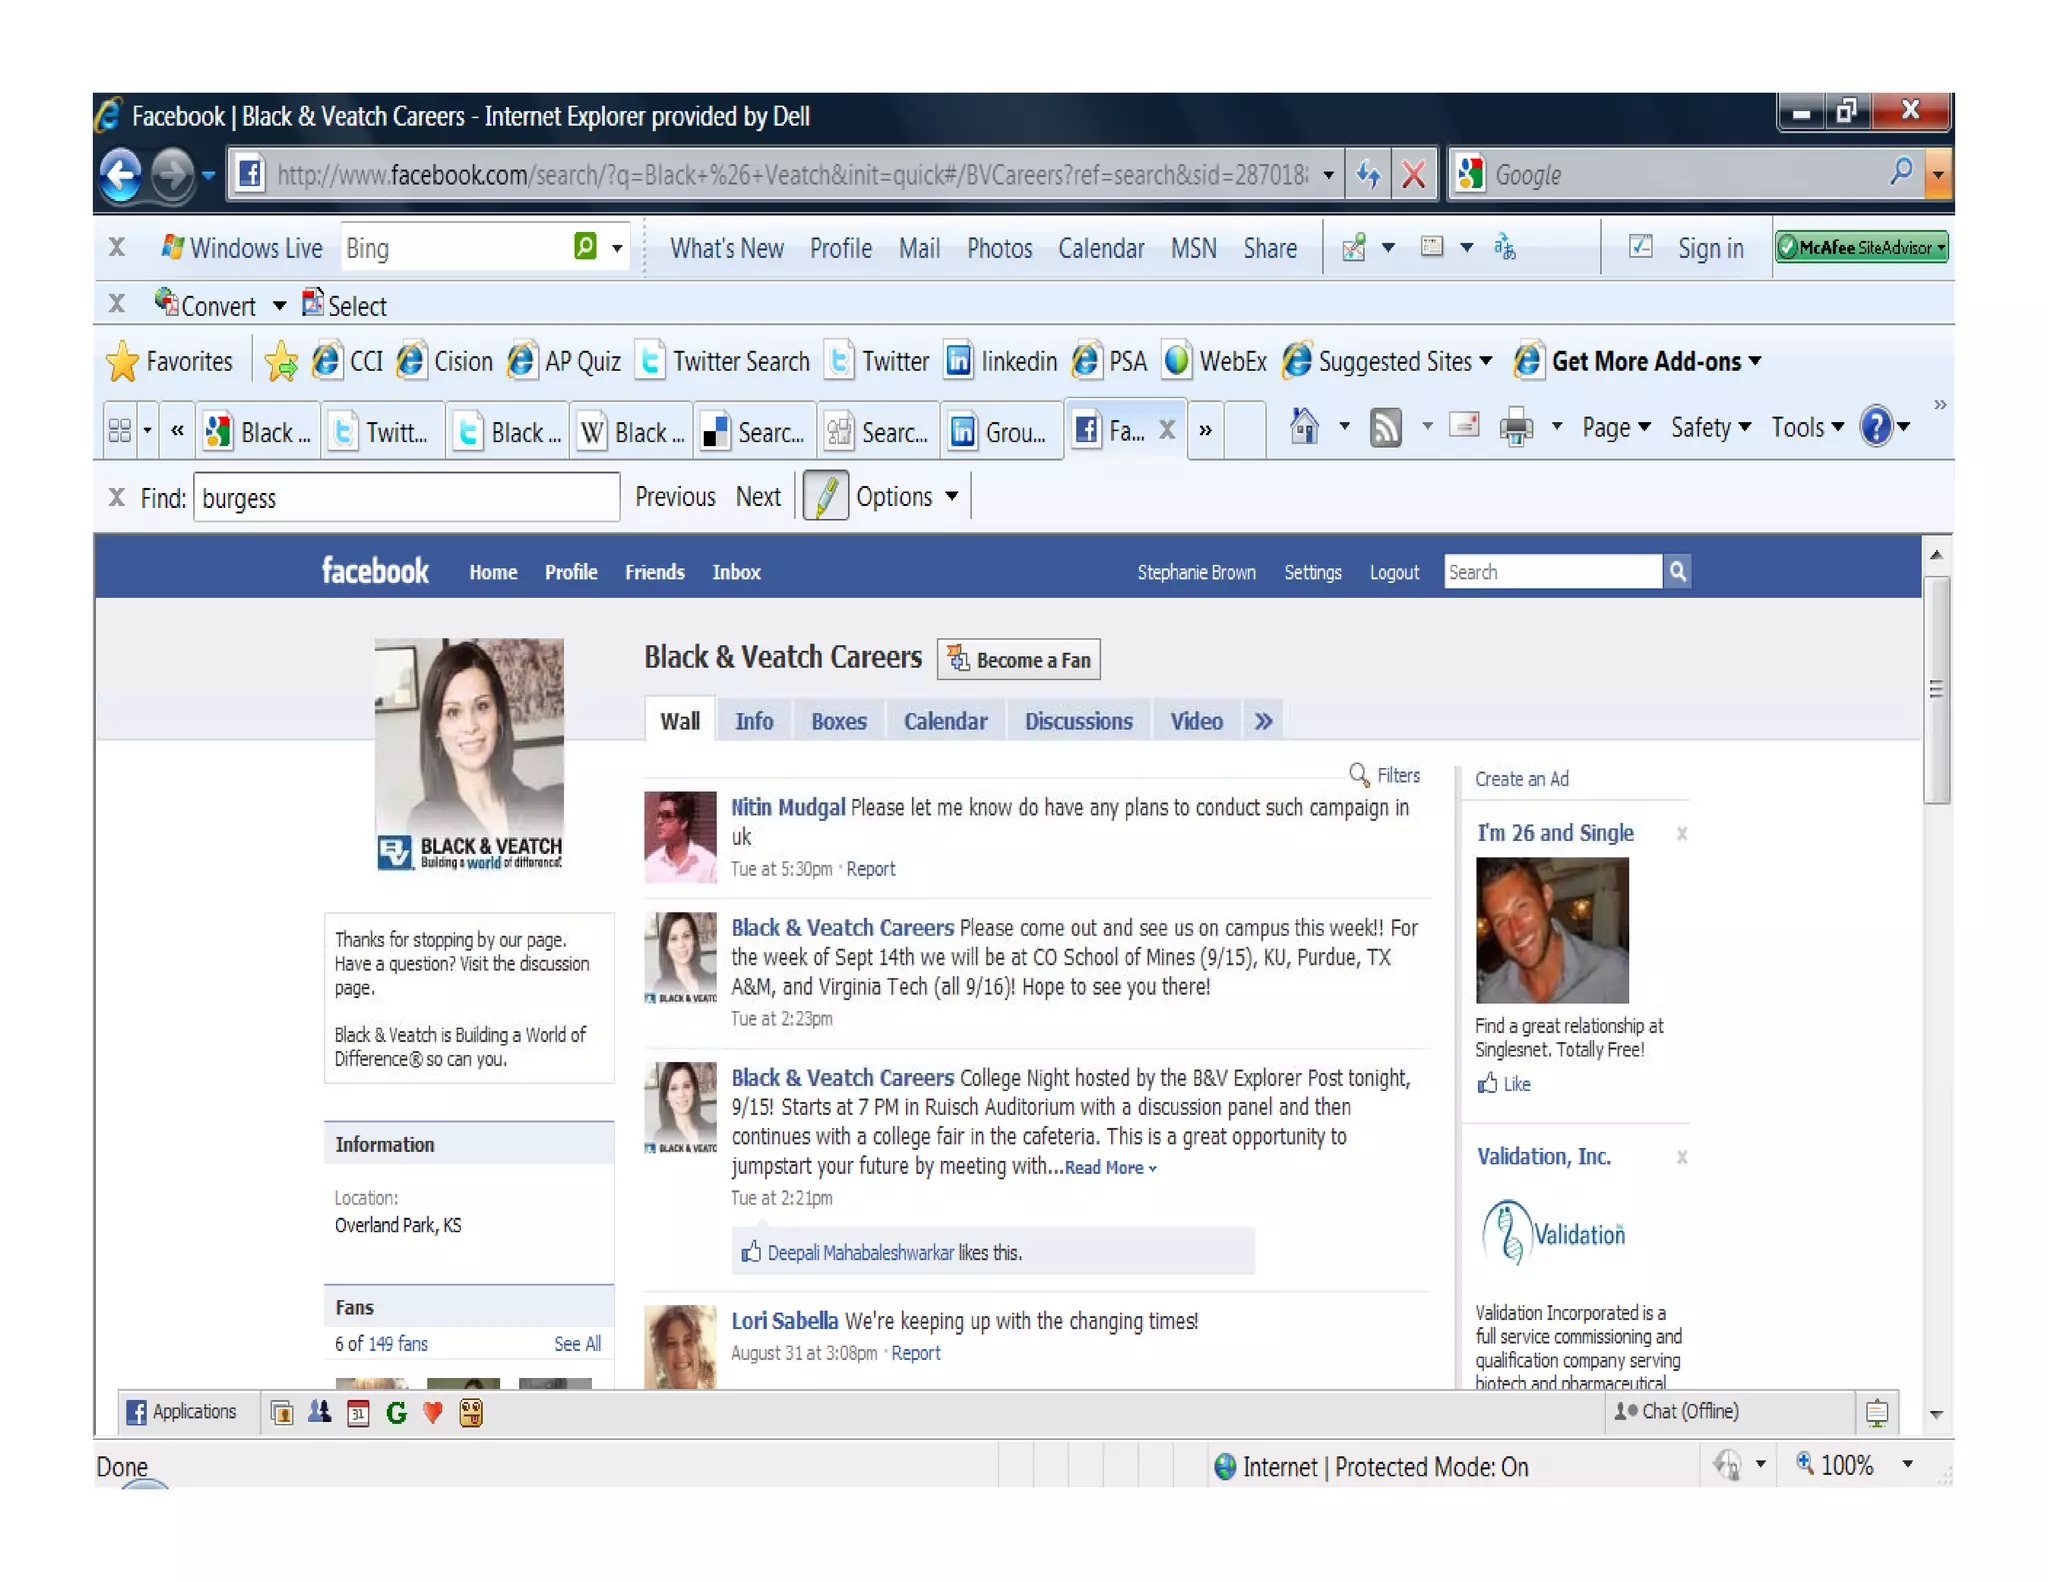Click the RSS feeds icon
2048x1582 pixels.
pos(1385,428)
